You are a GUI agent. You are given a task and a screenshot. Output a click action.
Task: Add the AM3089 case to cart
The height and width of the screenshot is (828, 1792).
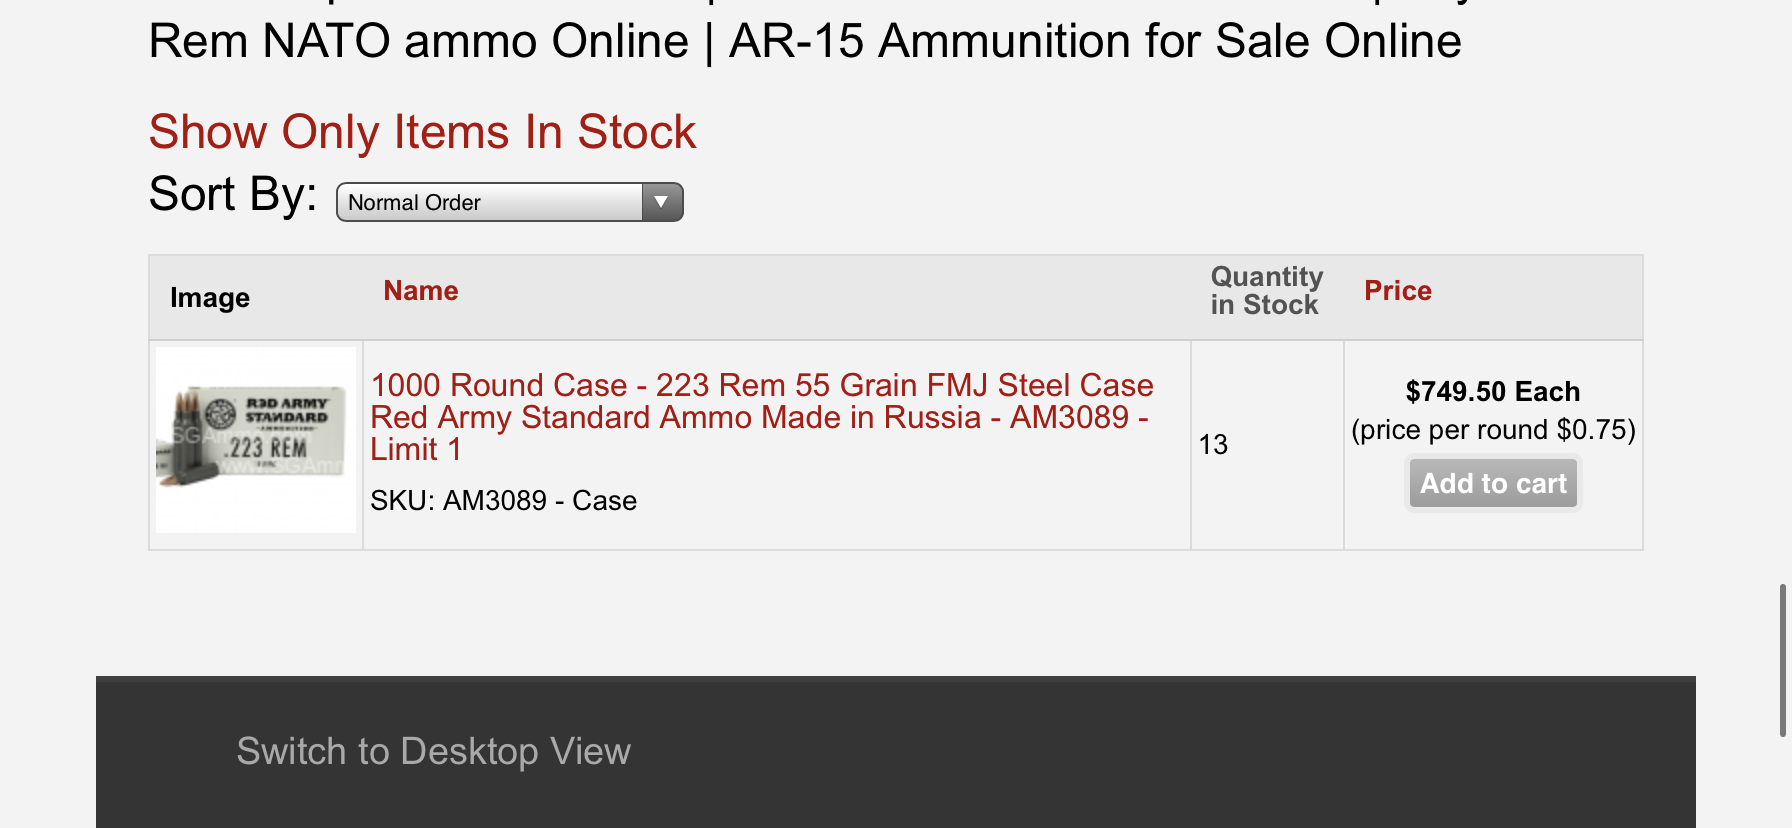(x=1493, y=484)
